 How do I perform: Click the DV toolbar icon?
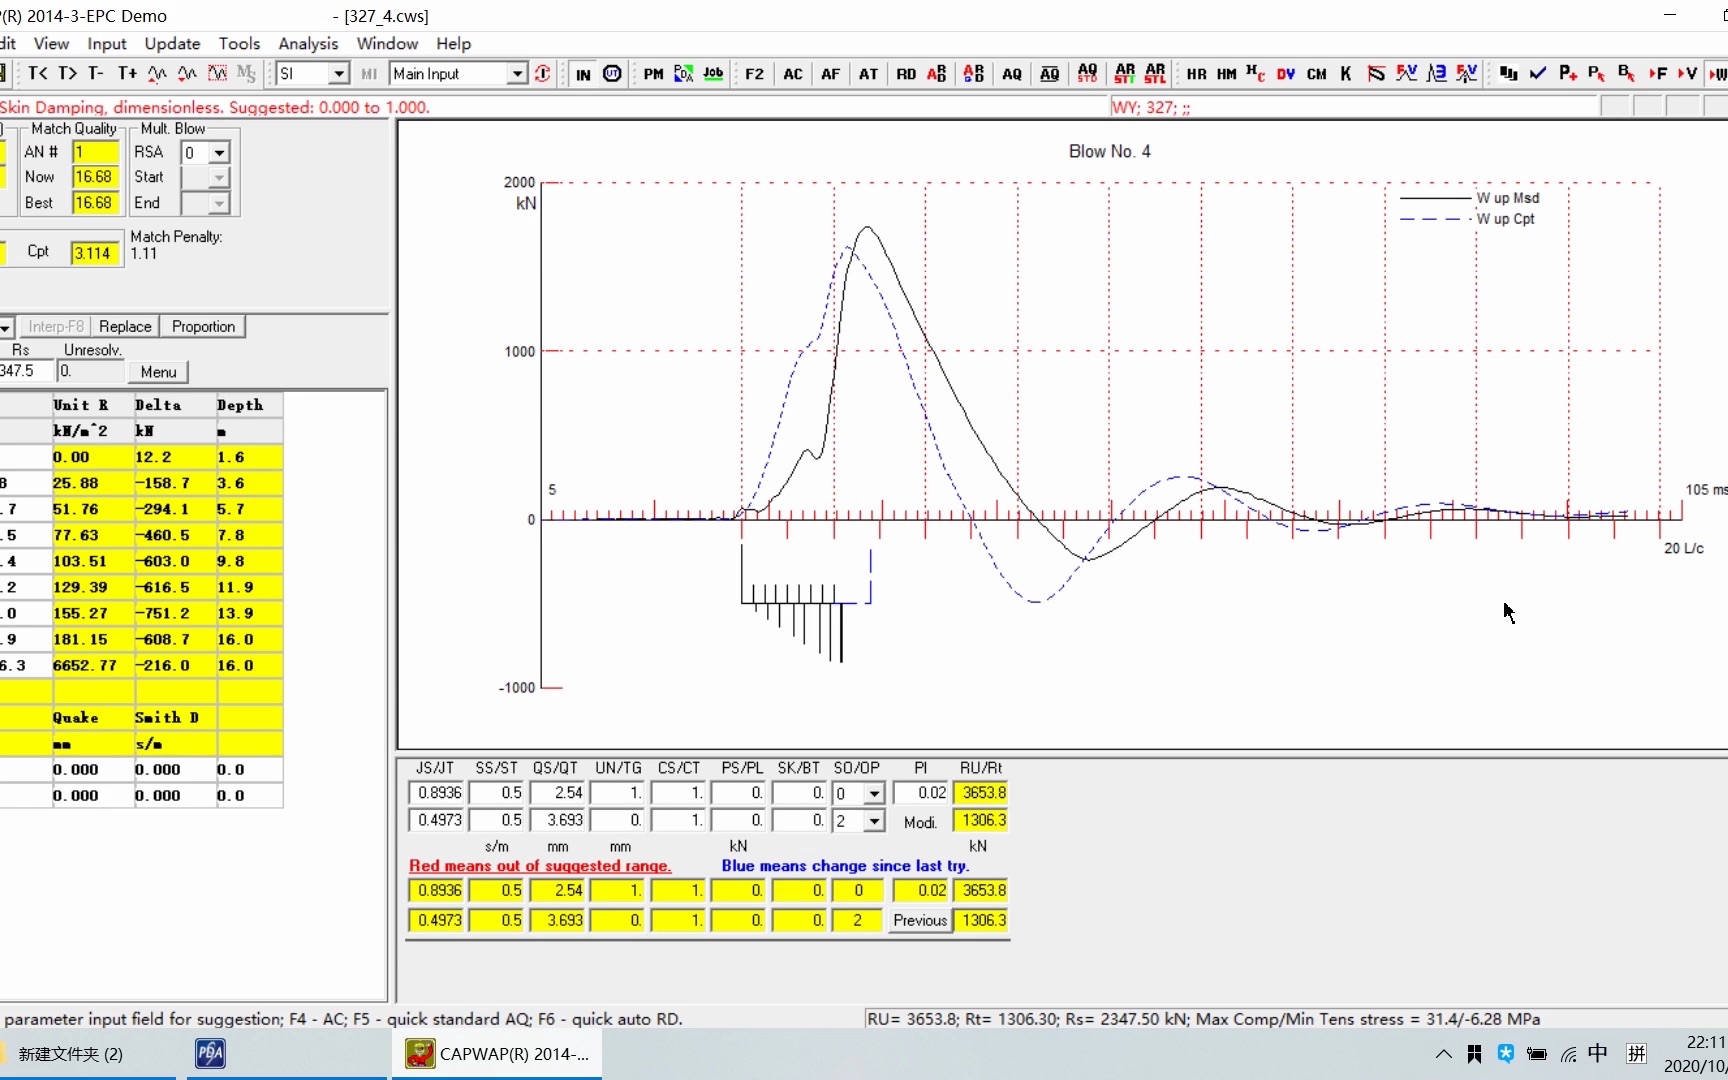point(1286,74)
